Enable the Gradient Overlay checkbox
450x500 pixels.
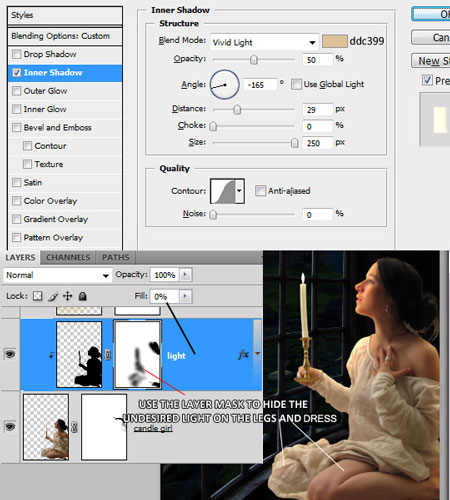16,219
